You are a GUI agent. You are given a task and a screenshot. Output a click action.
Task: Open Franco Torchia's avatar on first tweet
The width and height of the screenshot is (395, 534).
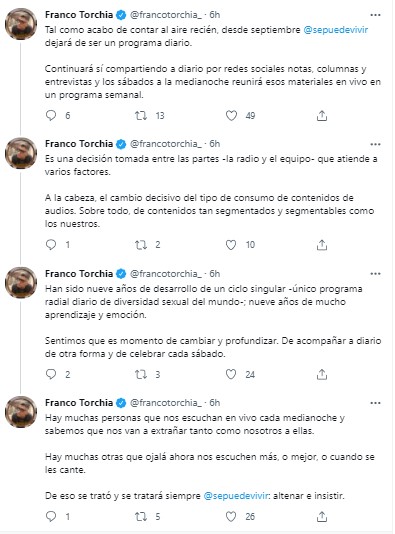pos(21,24)
